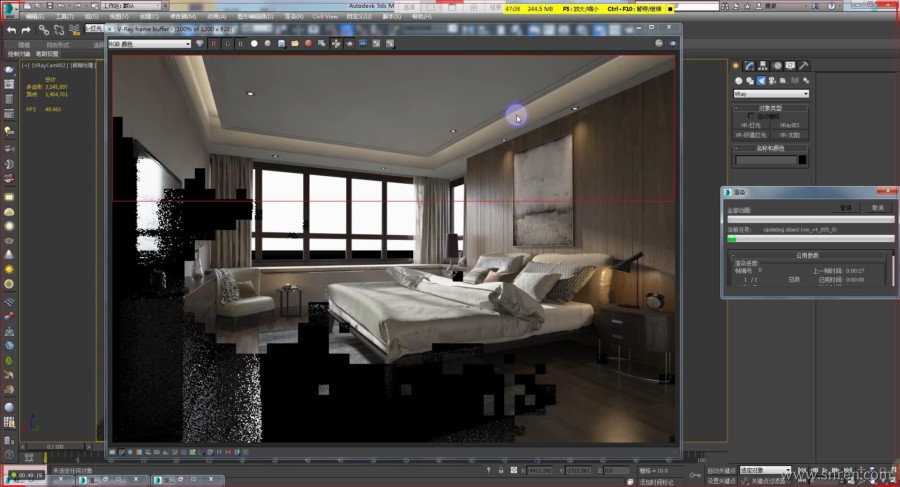Collapse the 公用参数 rollout in render dialog
This screenshot has width=900, height=487.
(x=808, y=255)
